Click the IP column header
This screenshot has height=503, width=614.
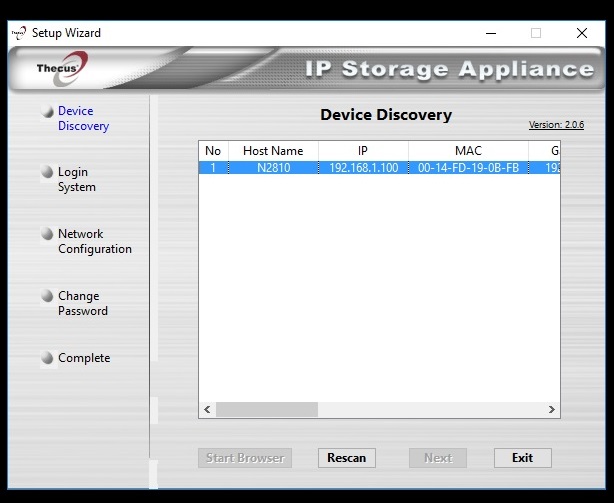coord(363,151)
